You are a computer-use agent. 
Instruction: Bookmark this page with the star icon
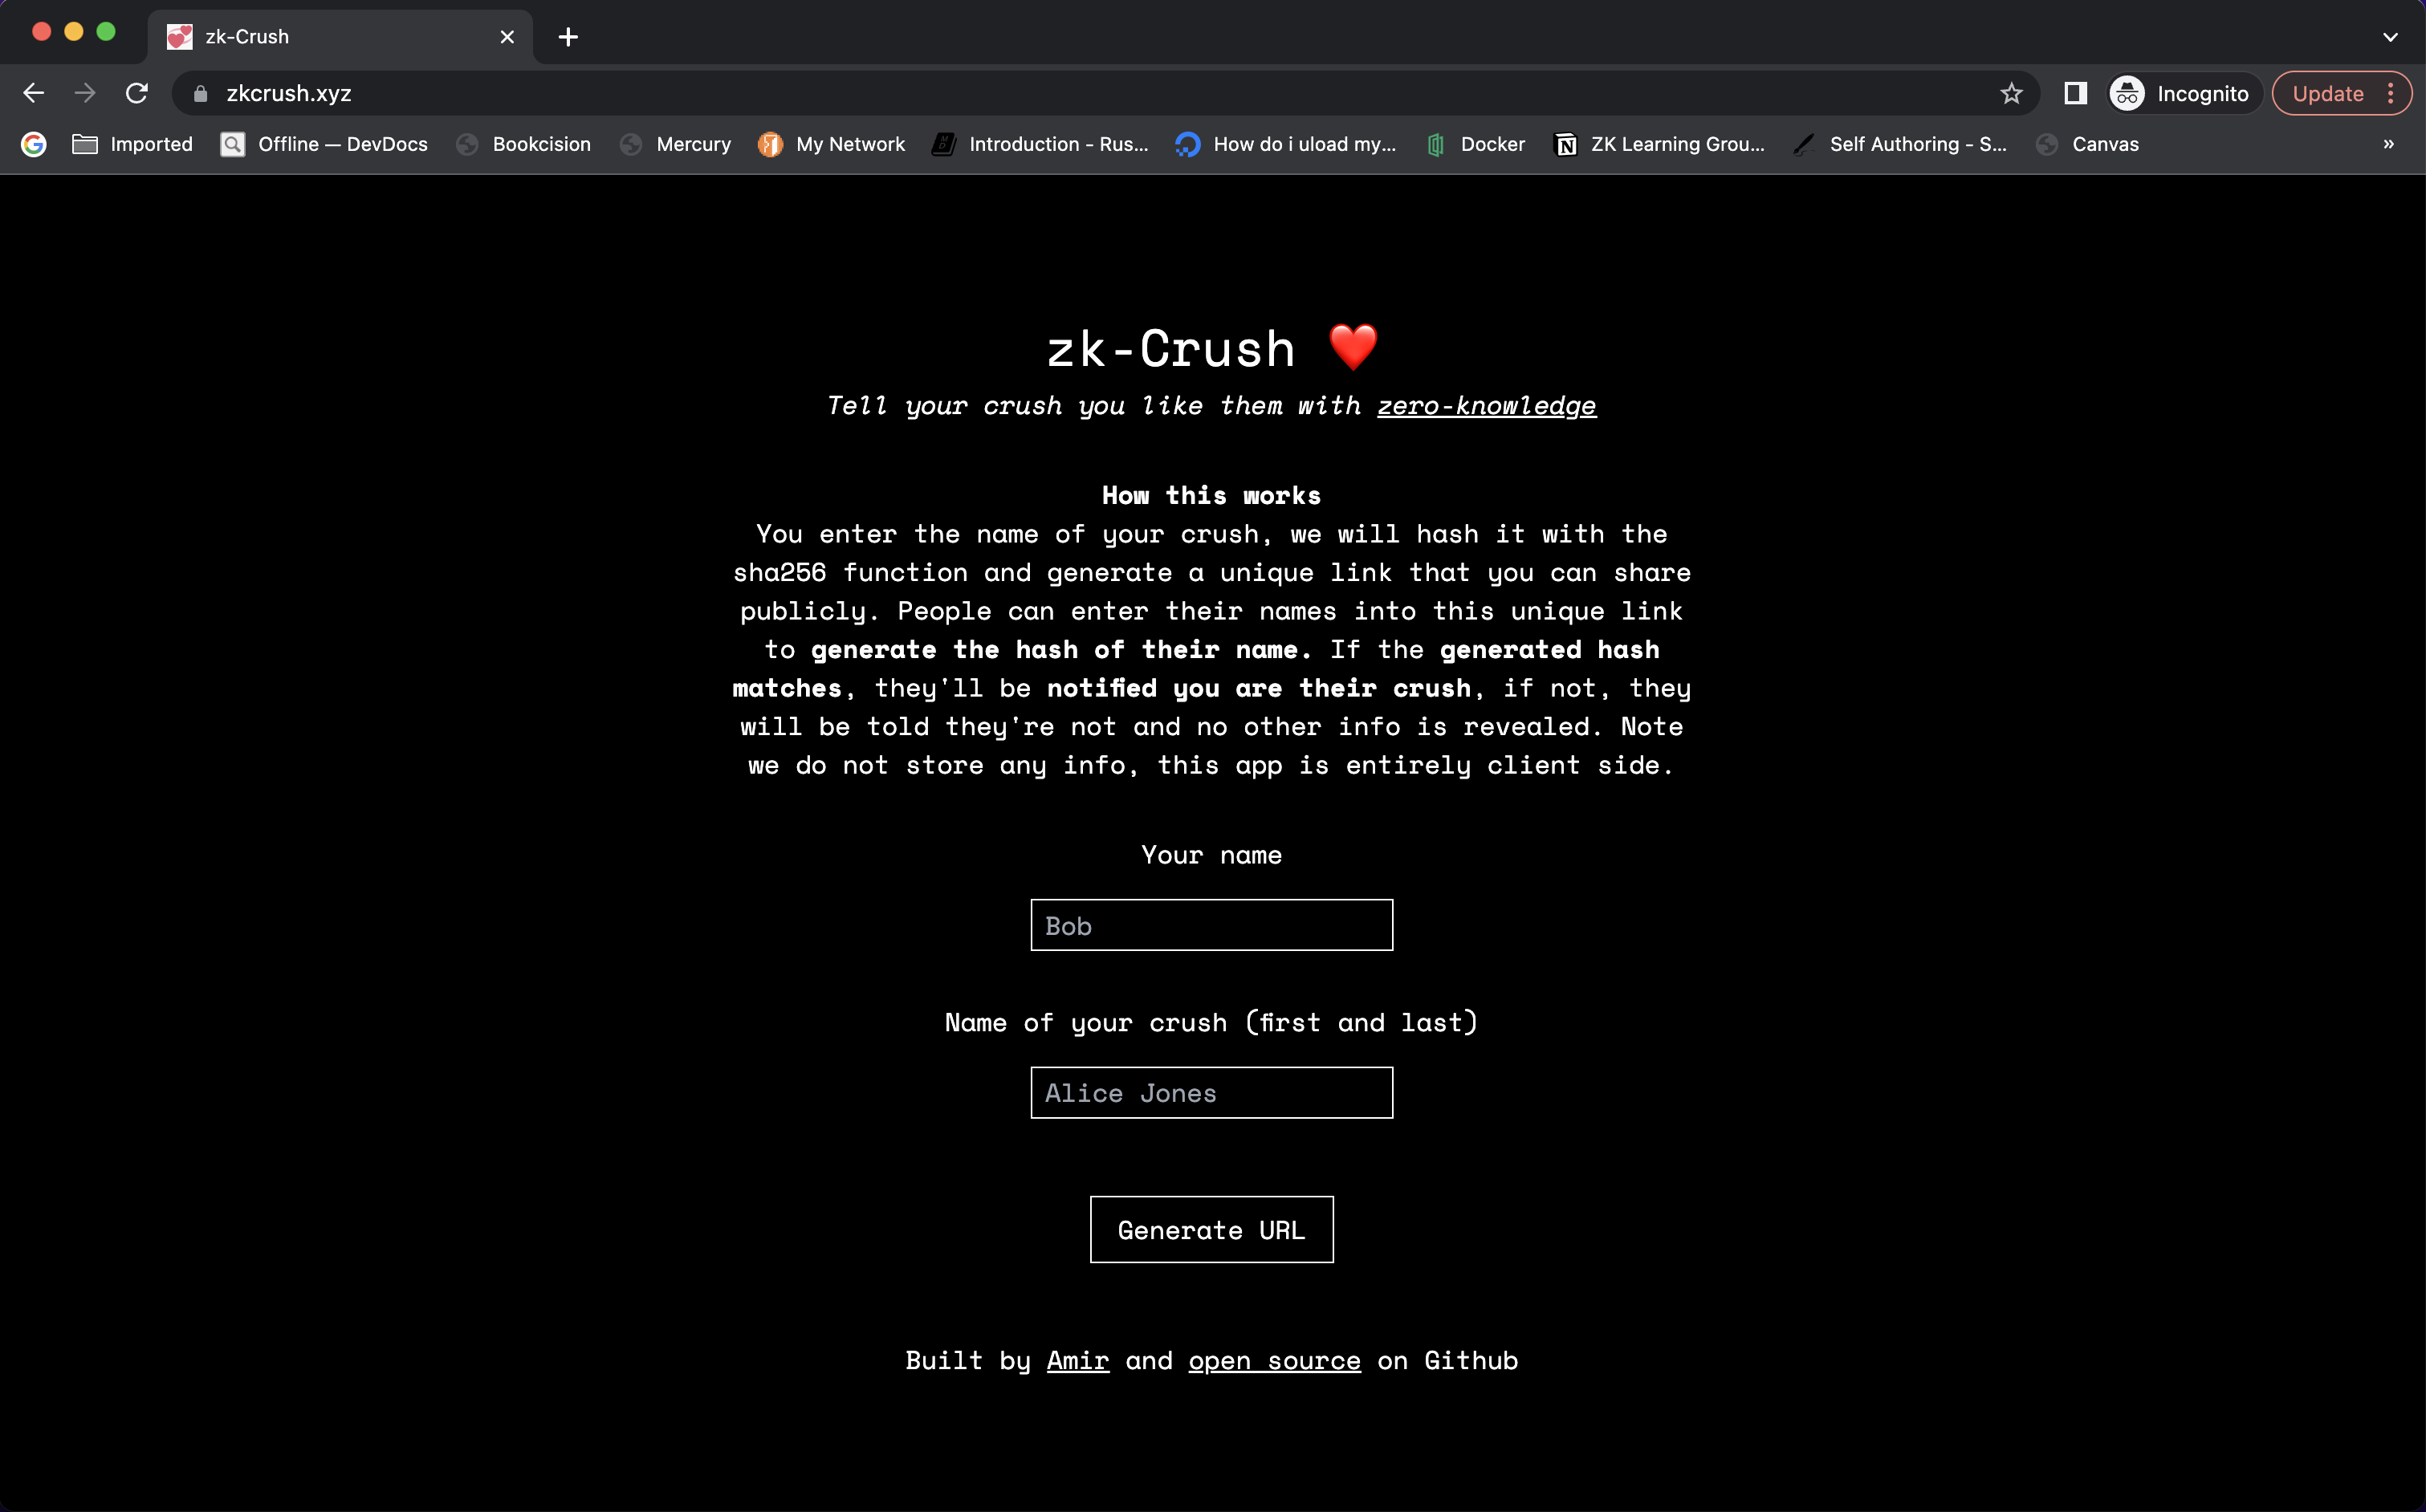pyautogui.click(x=2011, y=93)
